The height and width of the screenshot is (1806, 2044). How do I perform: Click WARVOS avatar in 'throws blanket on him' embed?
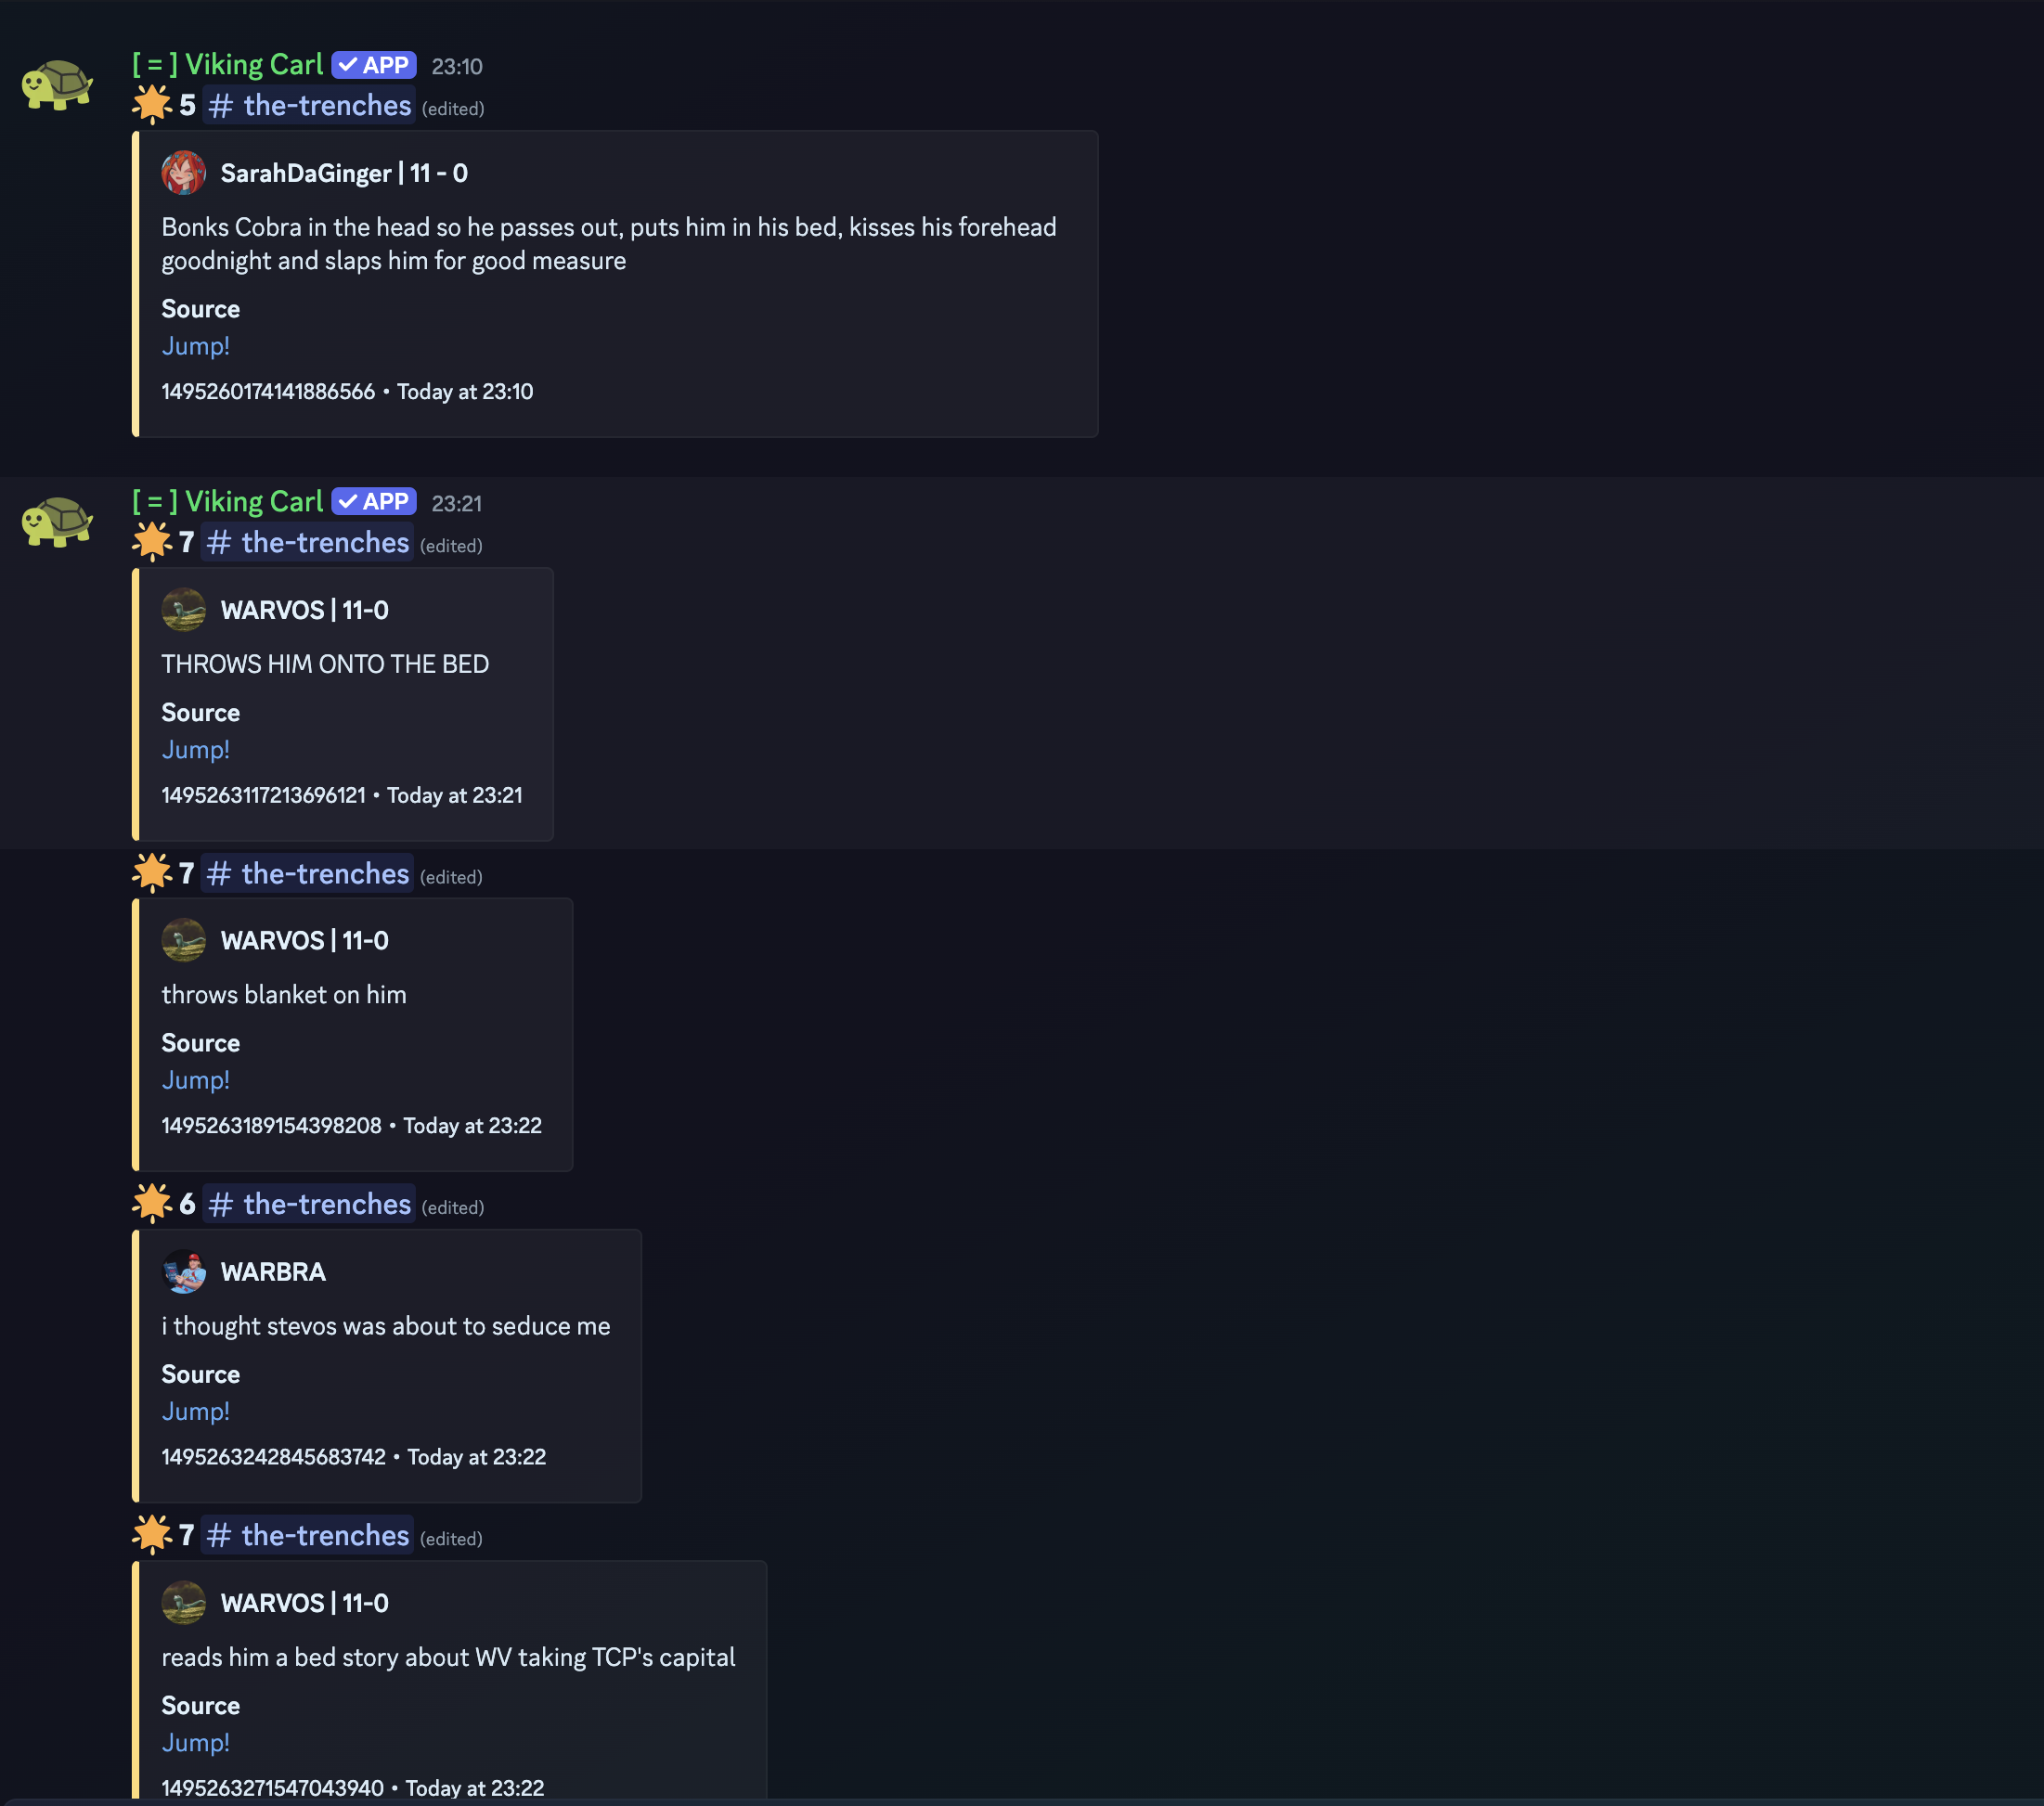tap(184, 940)
